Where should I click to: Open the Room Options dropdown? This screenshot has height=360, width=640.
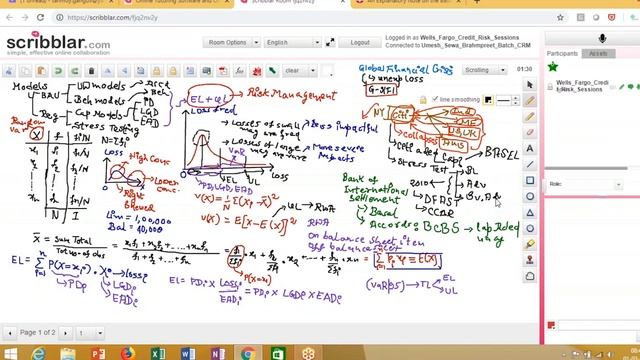[231, 42]
